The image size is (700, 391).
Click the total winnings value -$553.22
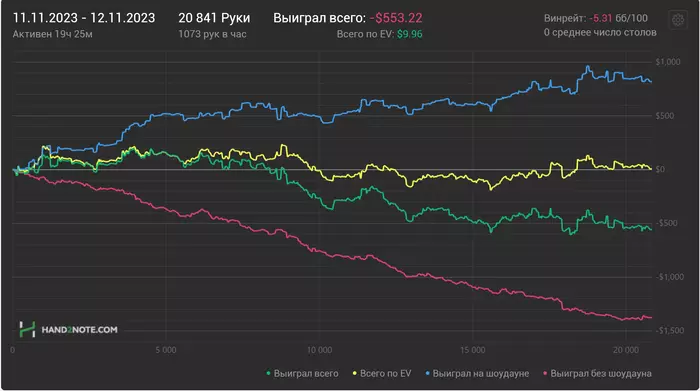tap(396, 18)
